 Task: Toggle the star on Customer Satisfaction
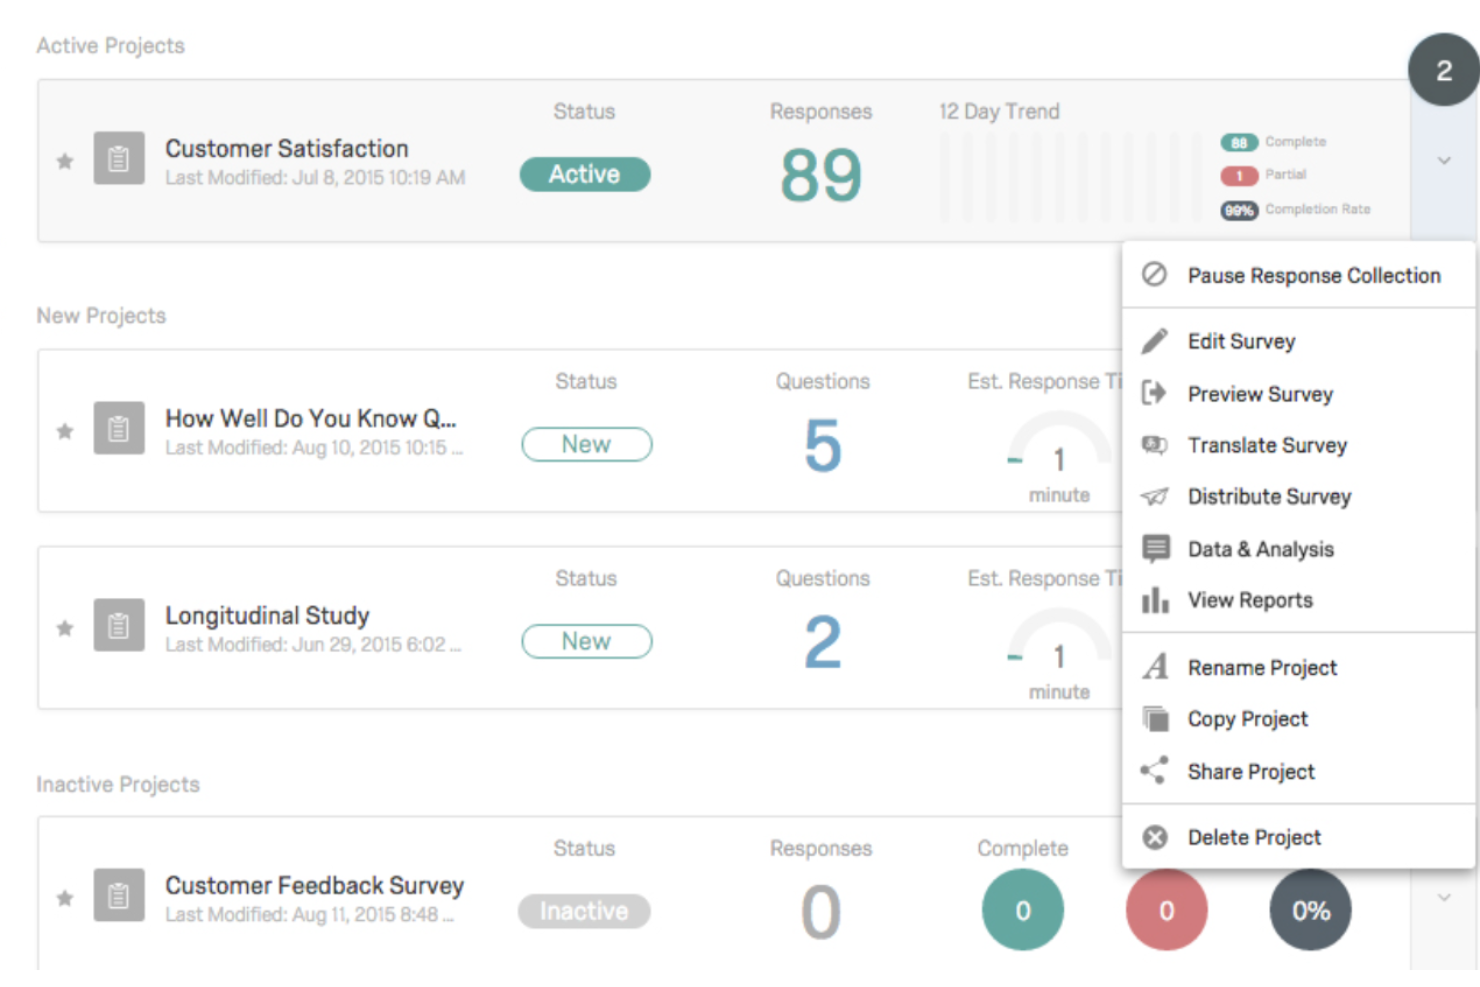[64, 161]
